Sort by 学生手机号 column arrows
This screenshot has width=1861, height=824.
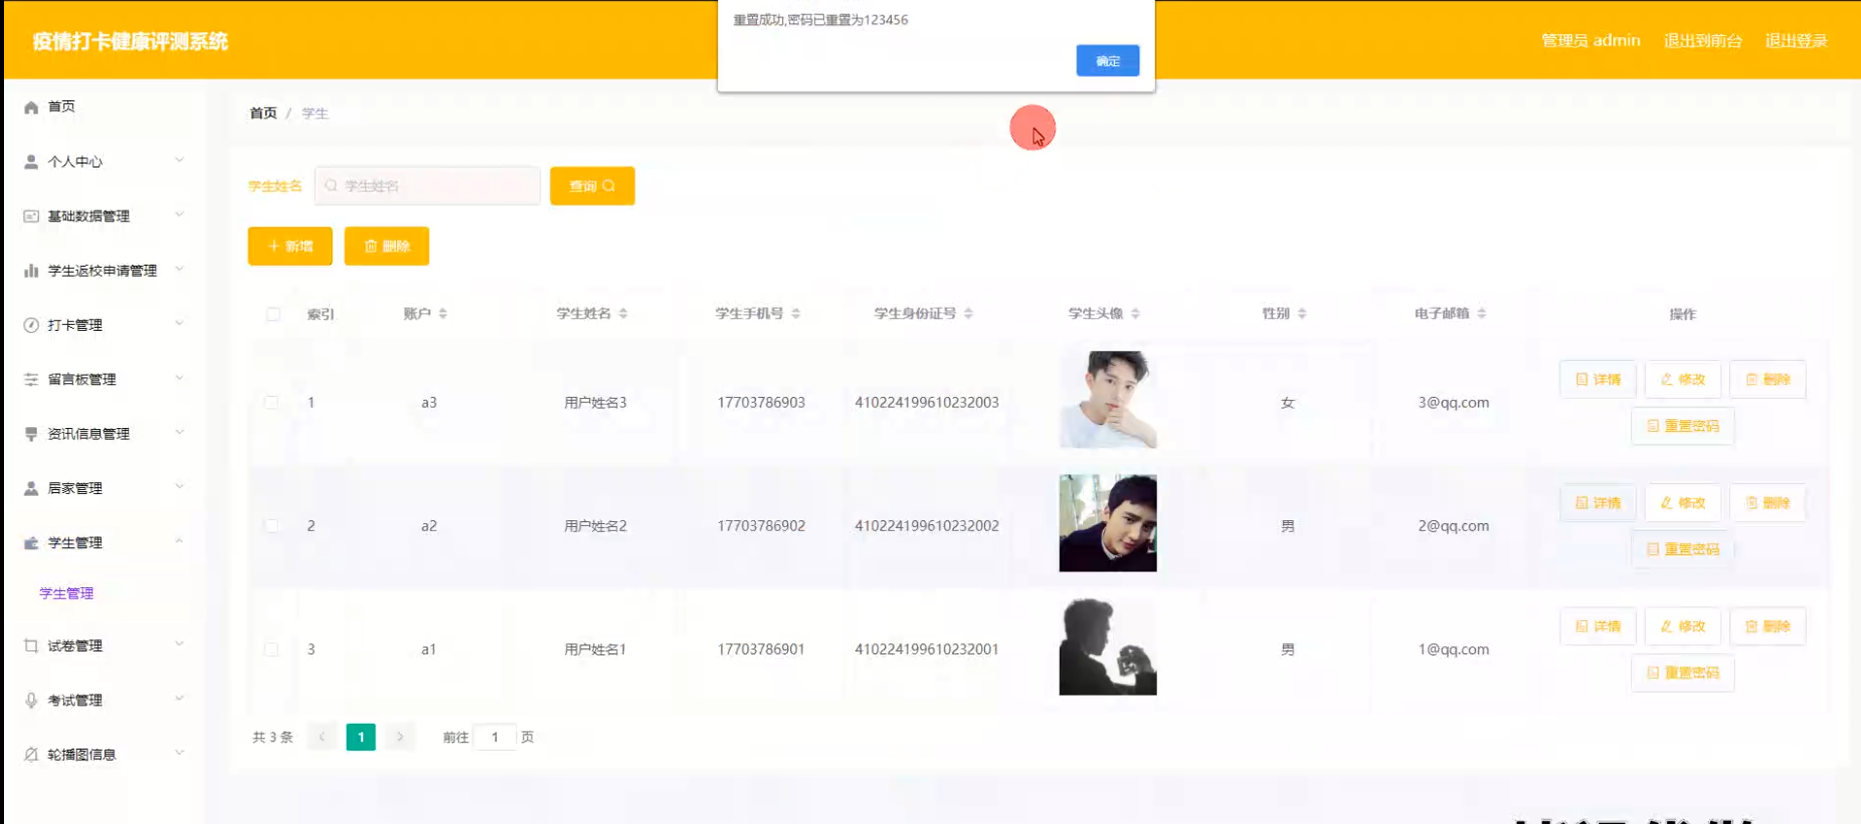[x=796, y=314]
